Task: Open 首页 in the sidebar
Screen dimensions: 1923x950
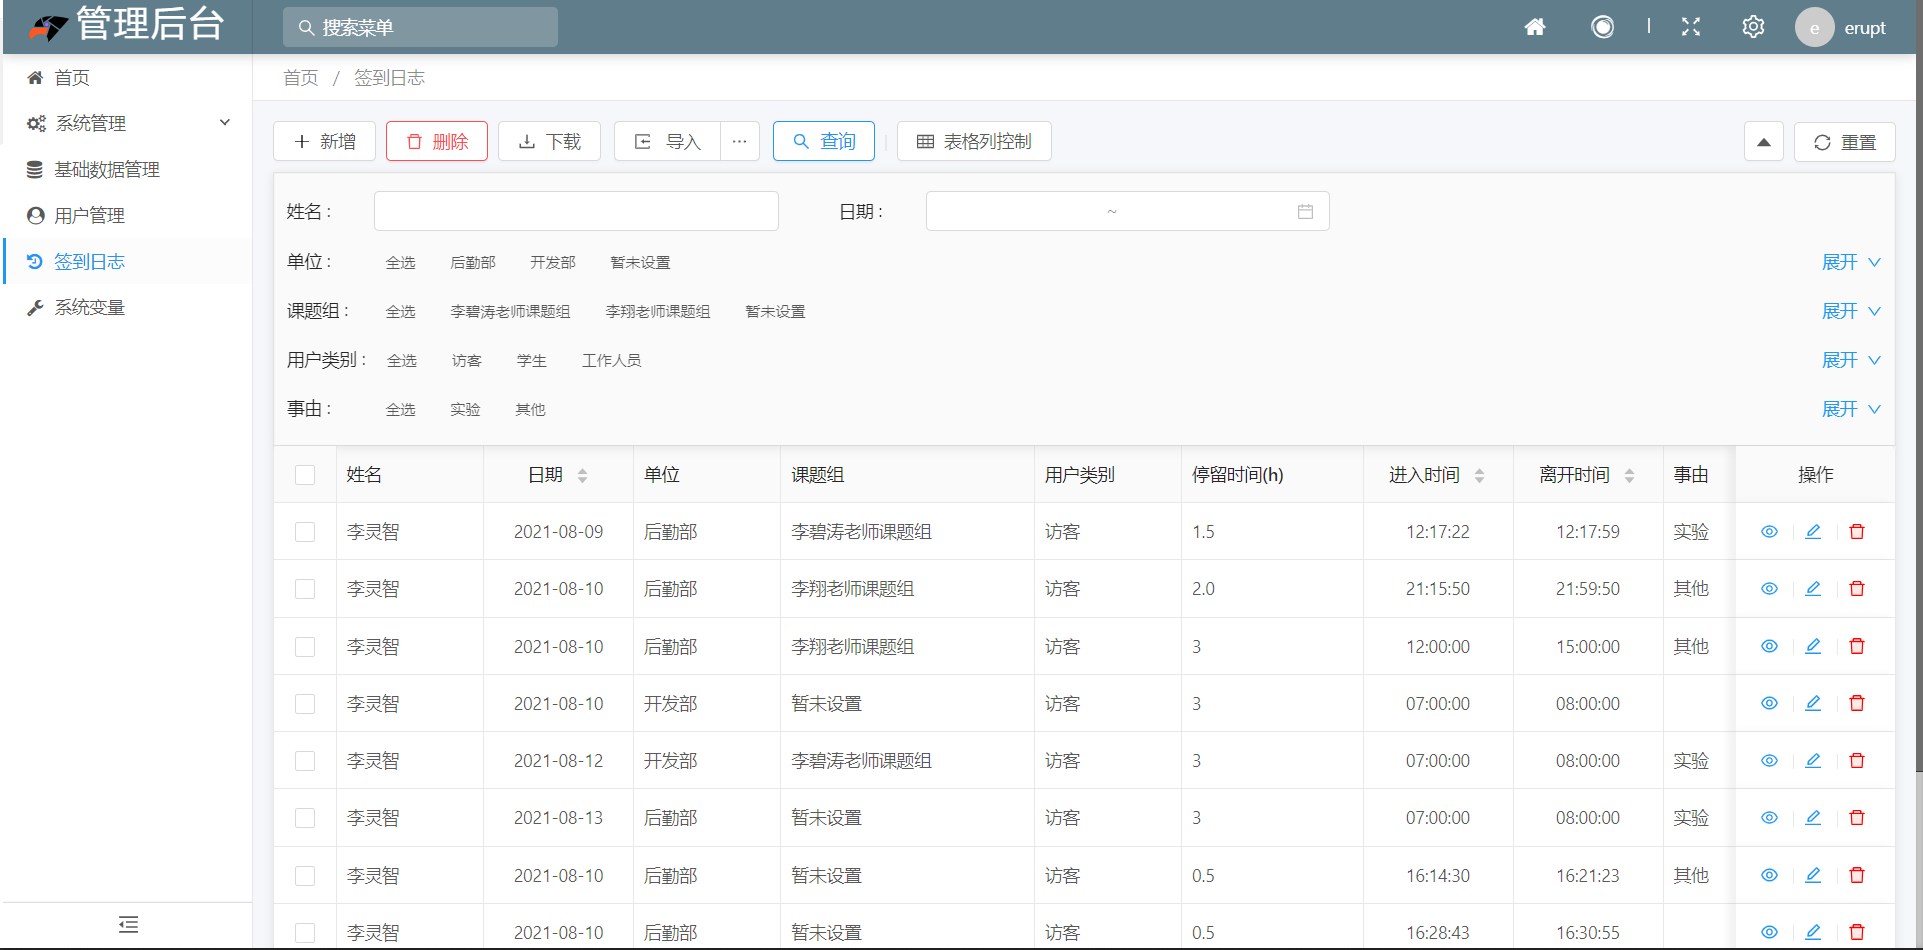Action: (128, 77)
